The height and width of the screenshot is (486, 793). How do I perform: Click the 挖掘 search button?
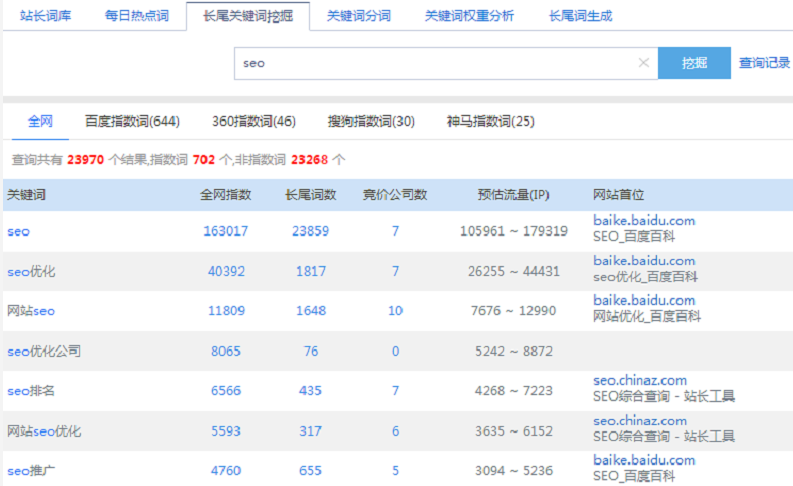click(694, 63)
